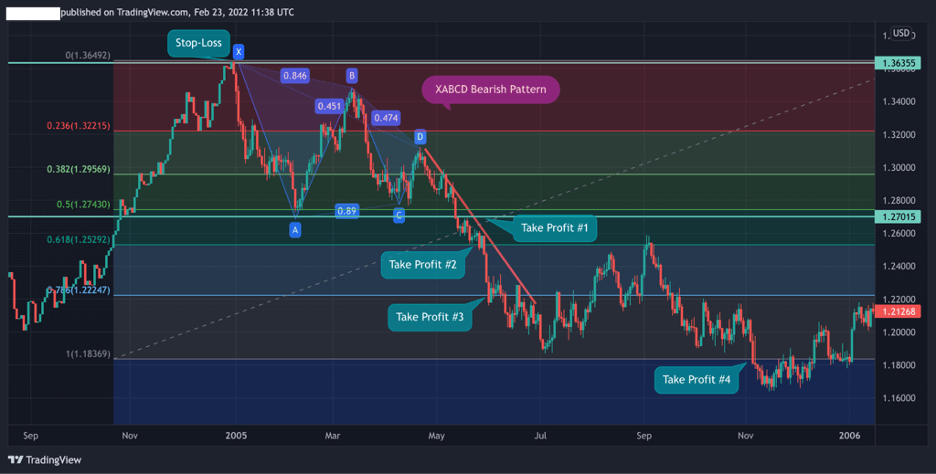Click the Sep label following Jul

coord(644,436)
